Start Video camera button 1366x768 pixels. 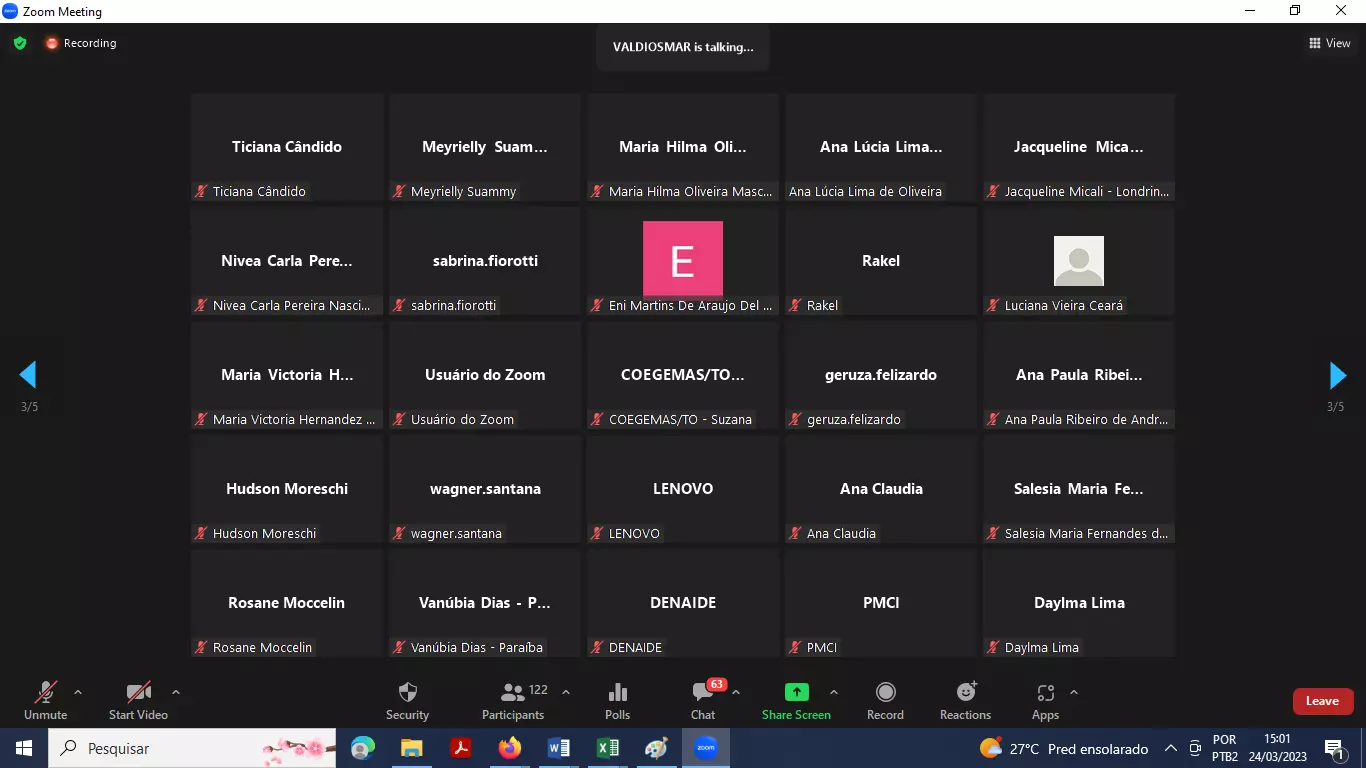pyautogui.click(x=138, y=700)
